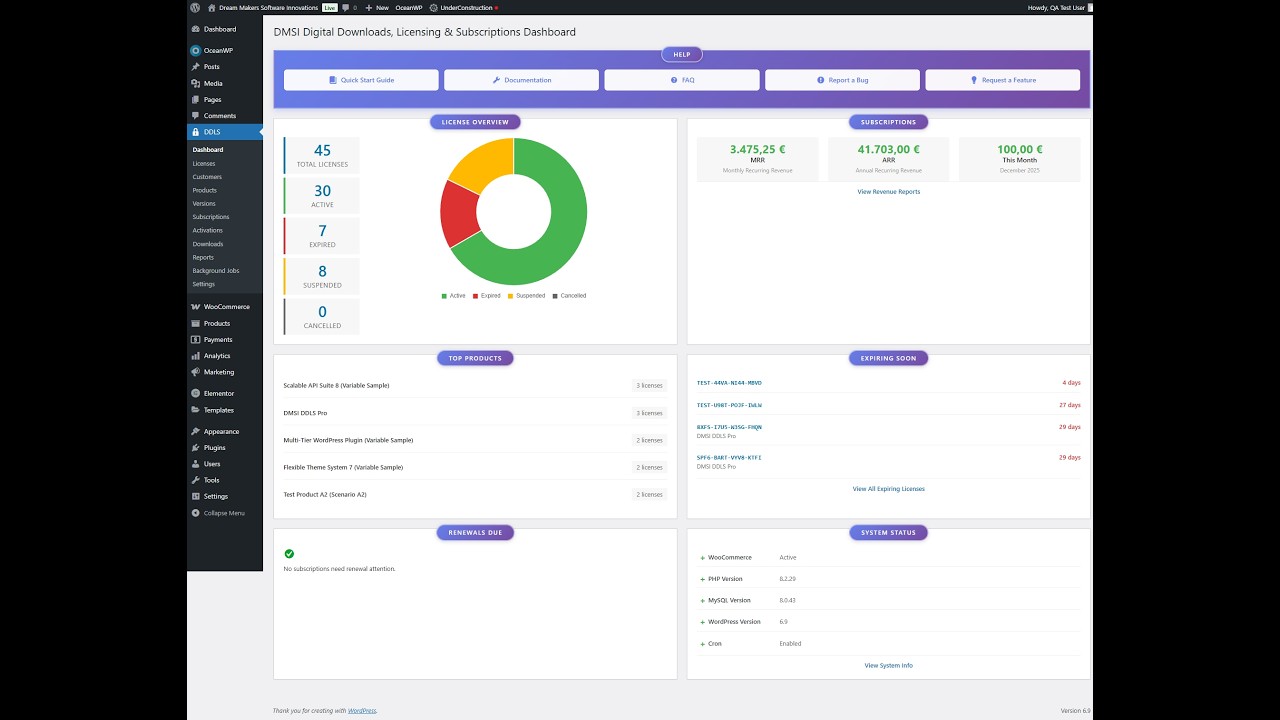The height and width of the screenshot is (720, 1280).
Task: Click the Media icon in the sidebar
Action: click(x=195, y=83)
